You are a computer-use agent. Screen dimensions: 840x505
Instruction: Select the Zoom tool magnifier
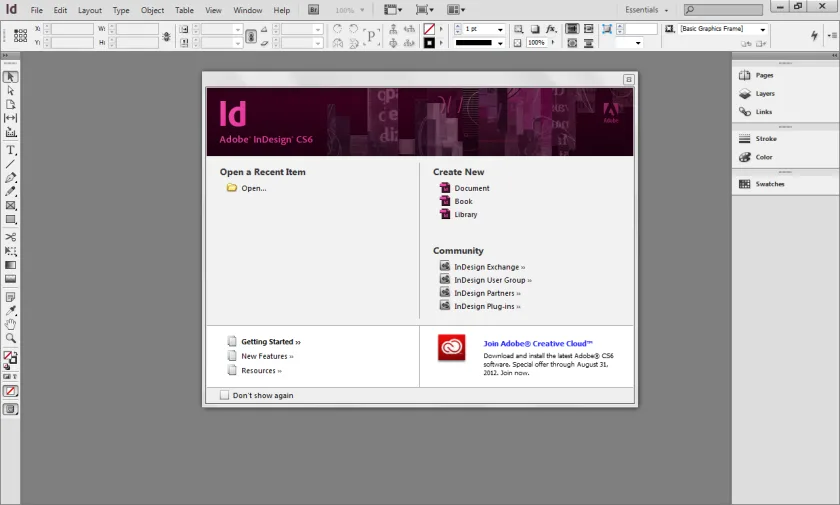point(10,338)
